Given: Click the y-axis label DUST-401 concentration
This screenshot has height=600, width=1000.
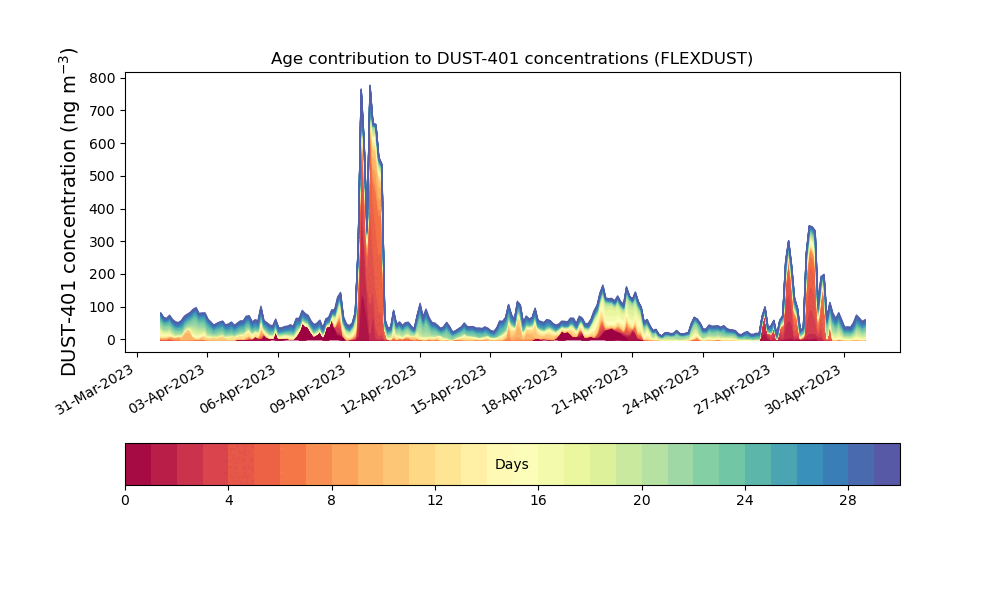Looking at the screenshot, I should 70,212.
